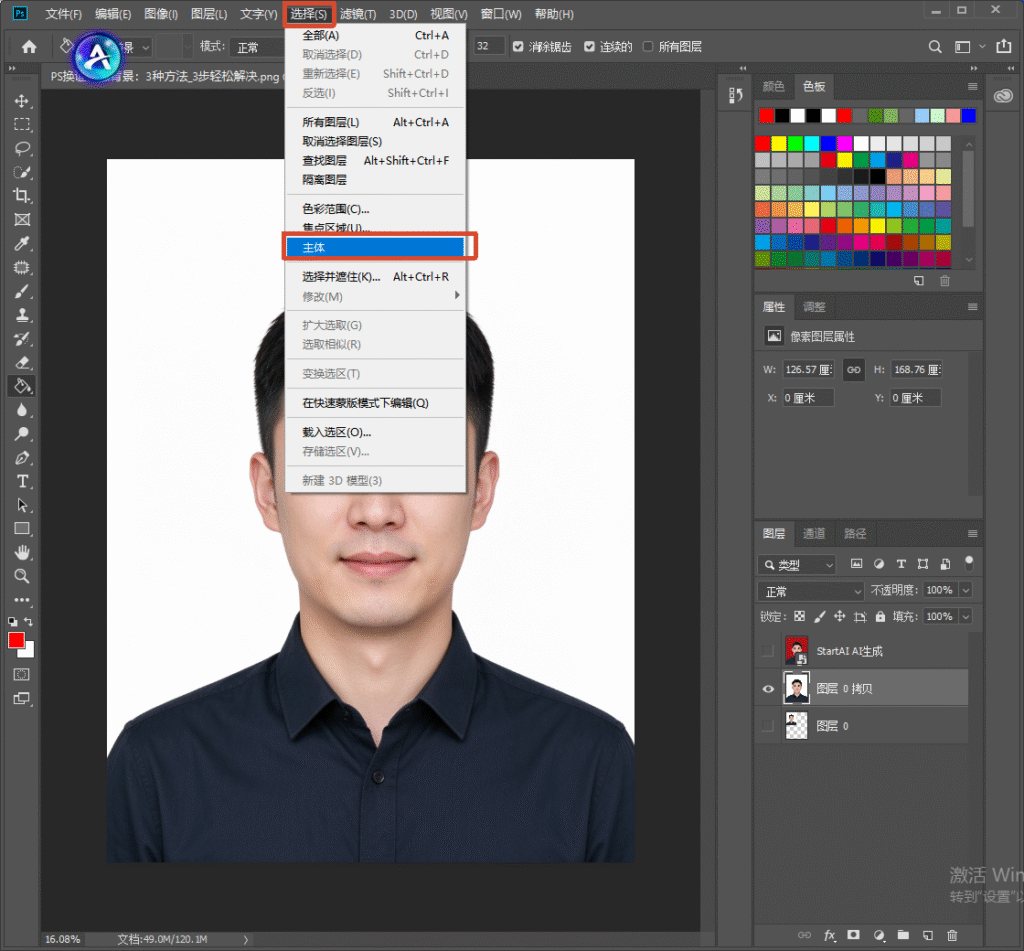Click the red foreground color swatch
Screen dimensions: 1024x951
(16, 641)
